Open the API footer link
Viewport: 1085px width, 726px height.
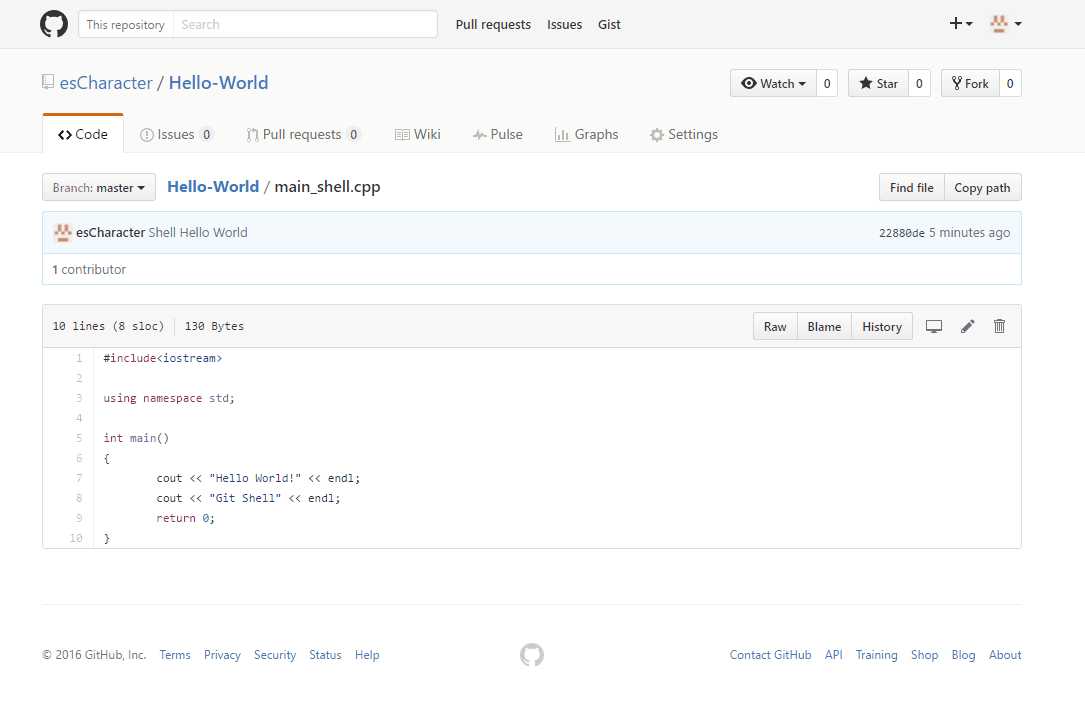tap(833, 655)
